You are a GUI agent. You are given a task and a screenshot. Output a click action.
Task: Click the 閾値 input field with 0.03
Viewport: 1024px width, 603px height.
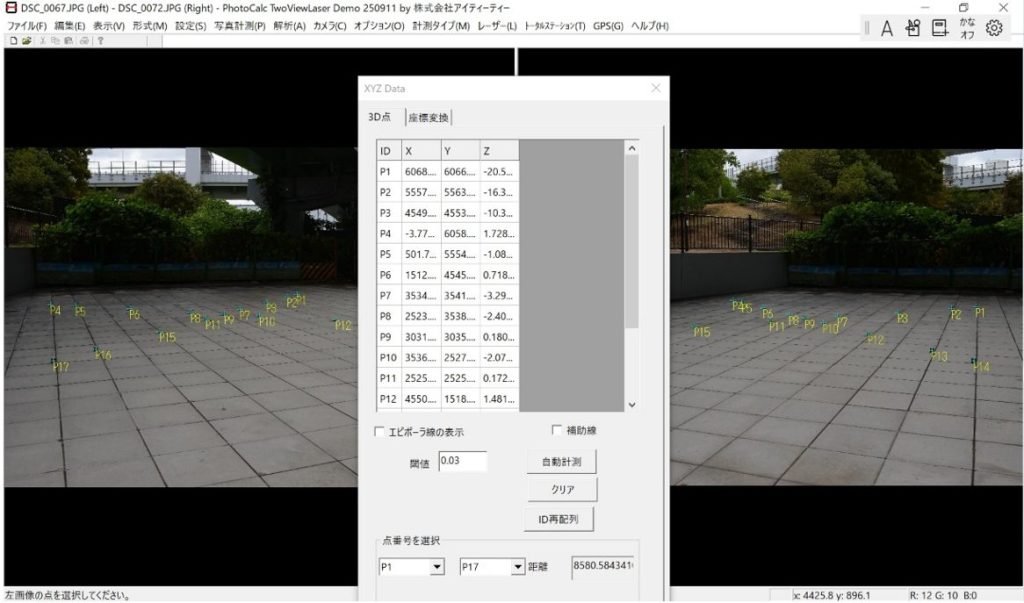[x=462, y=461]
